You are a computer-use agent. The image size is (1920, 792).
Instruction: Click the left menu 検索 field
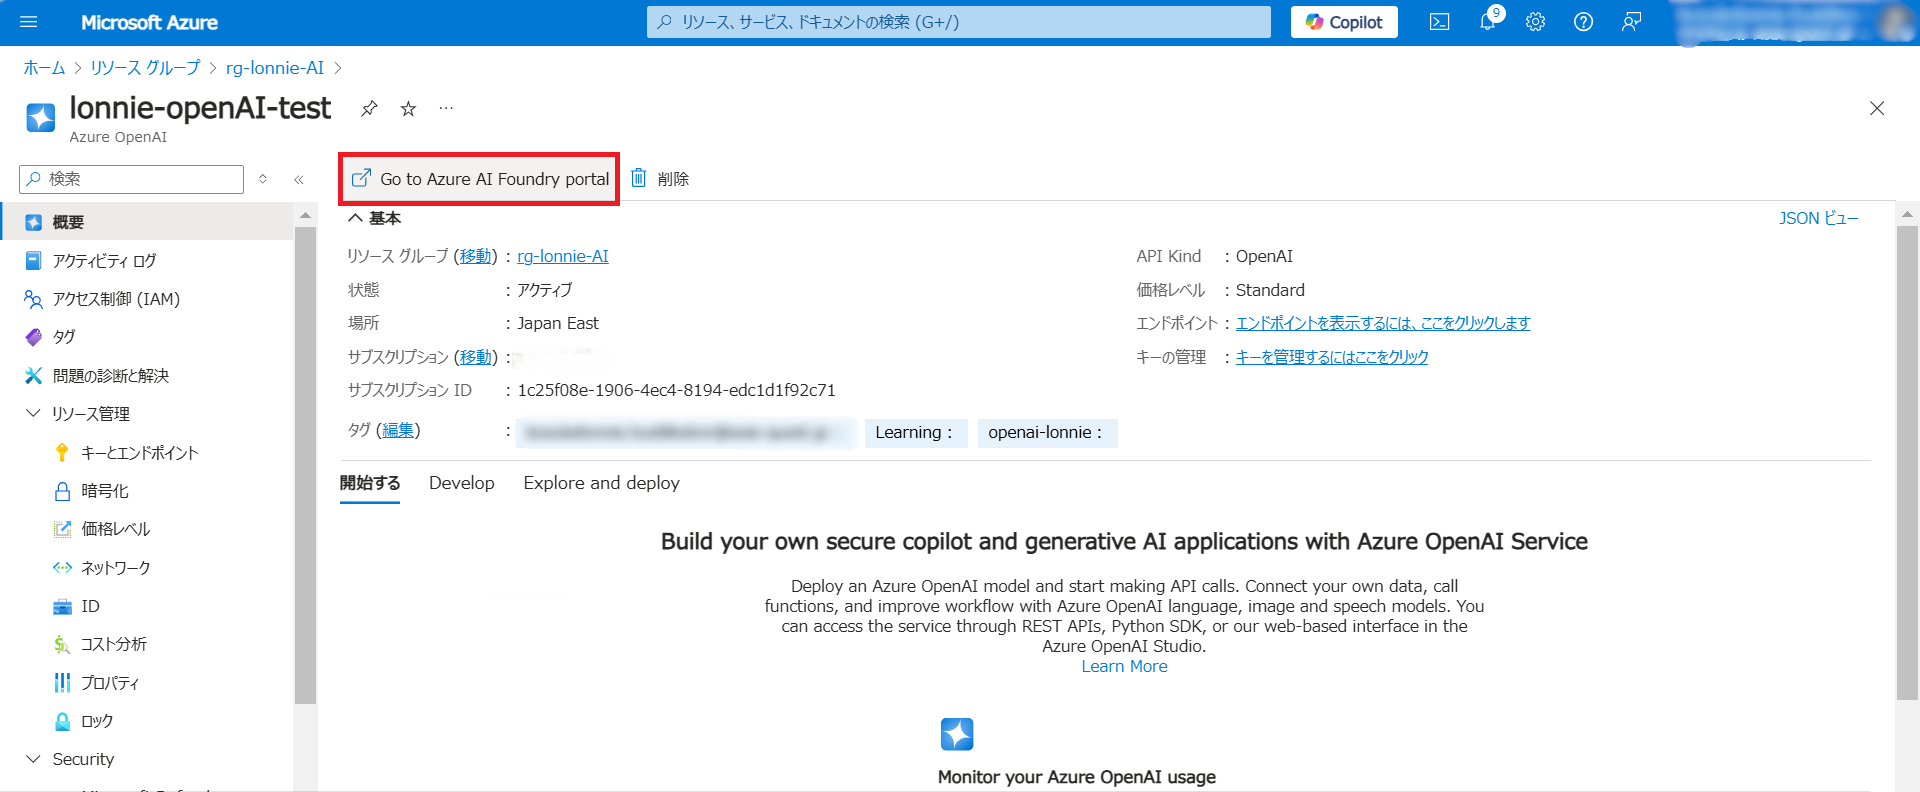pos(132,179)
